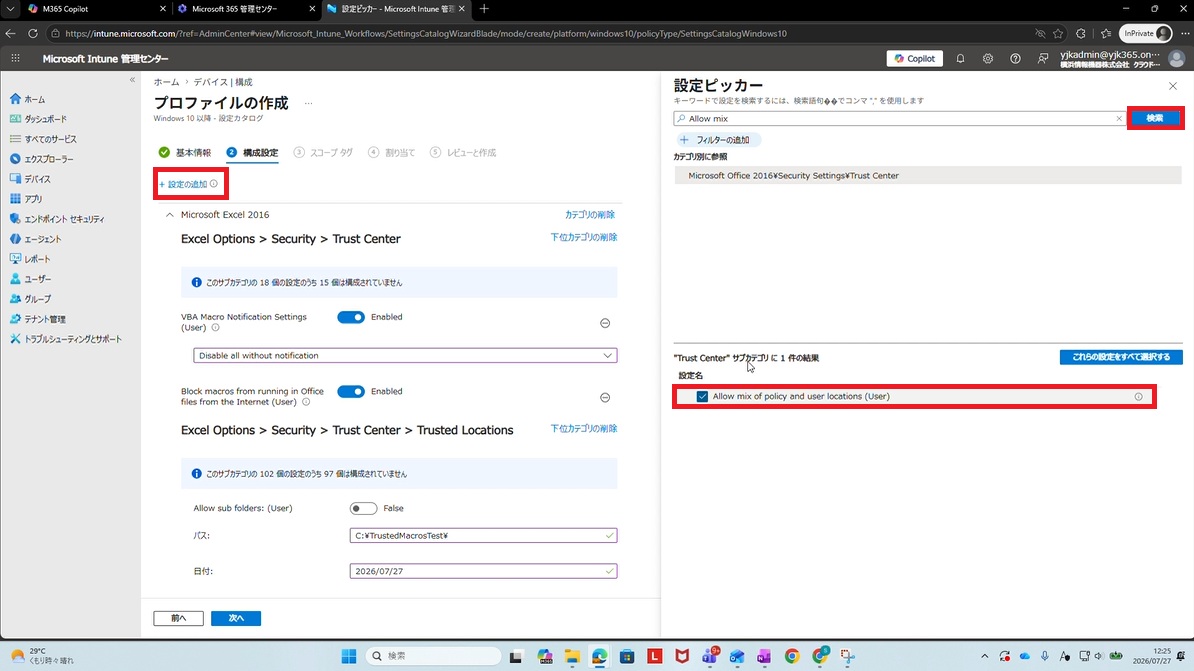Viewport: 1194px width, 671px height.
Task: Go to 割り当て step tab
Action: pyautogui.click(x=392, y=152)
